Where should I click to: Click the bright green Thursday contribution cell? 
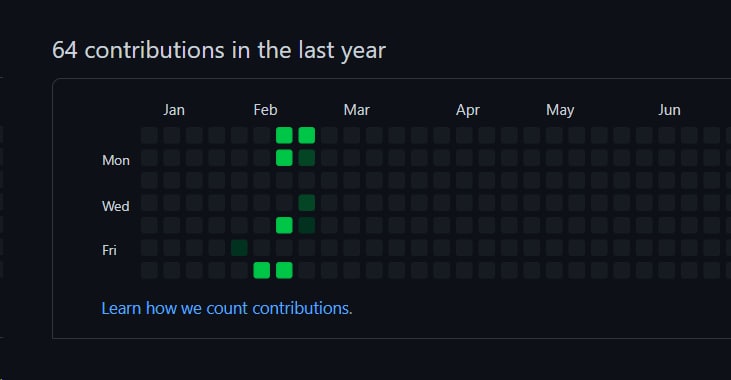point(284,225)
